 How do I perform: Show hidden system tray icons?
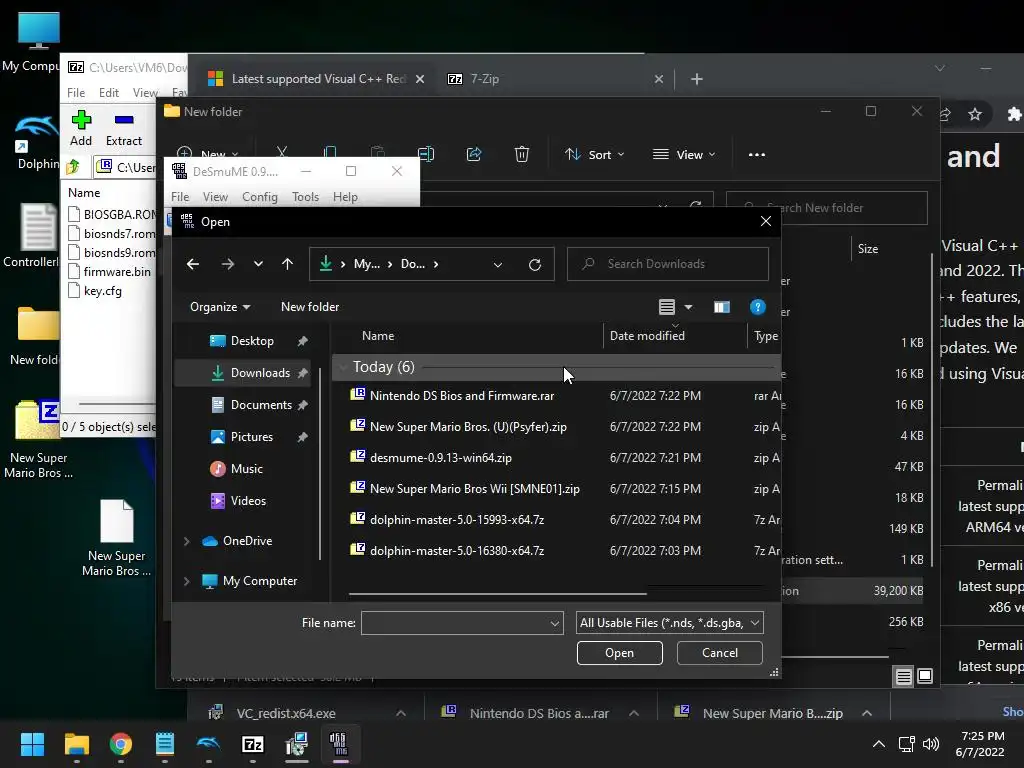(879, 744)
